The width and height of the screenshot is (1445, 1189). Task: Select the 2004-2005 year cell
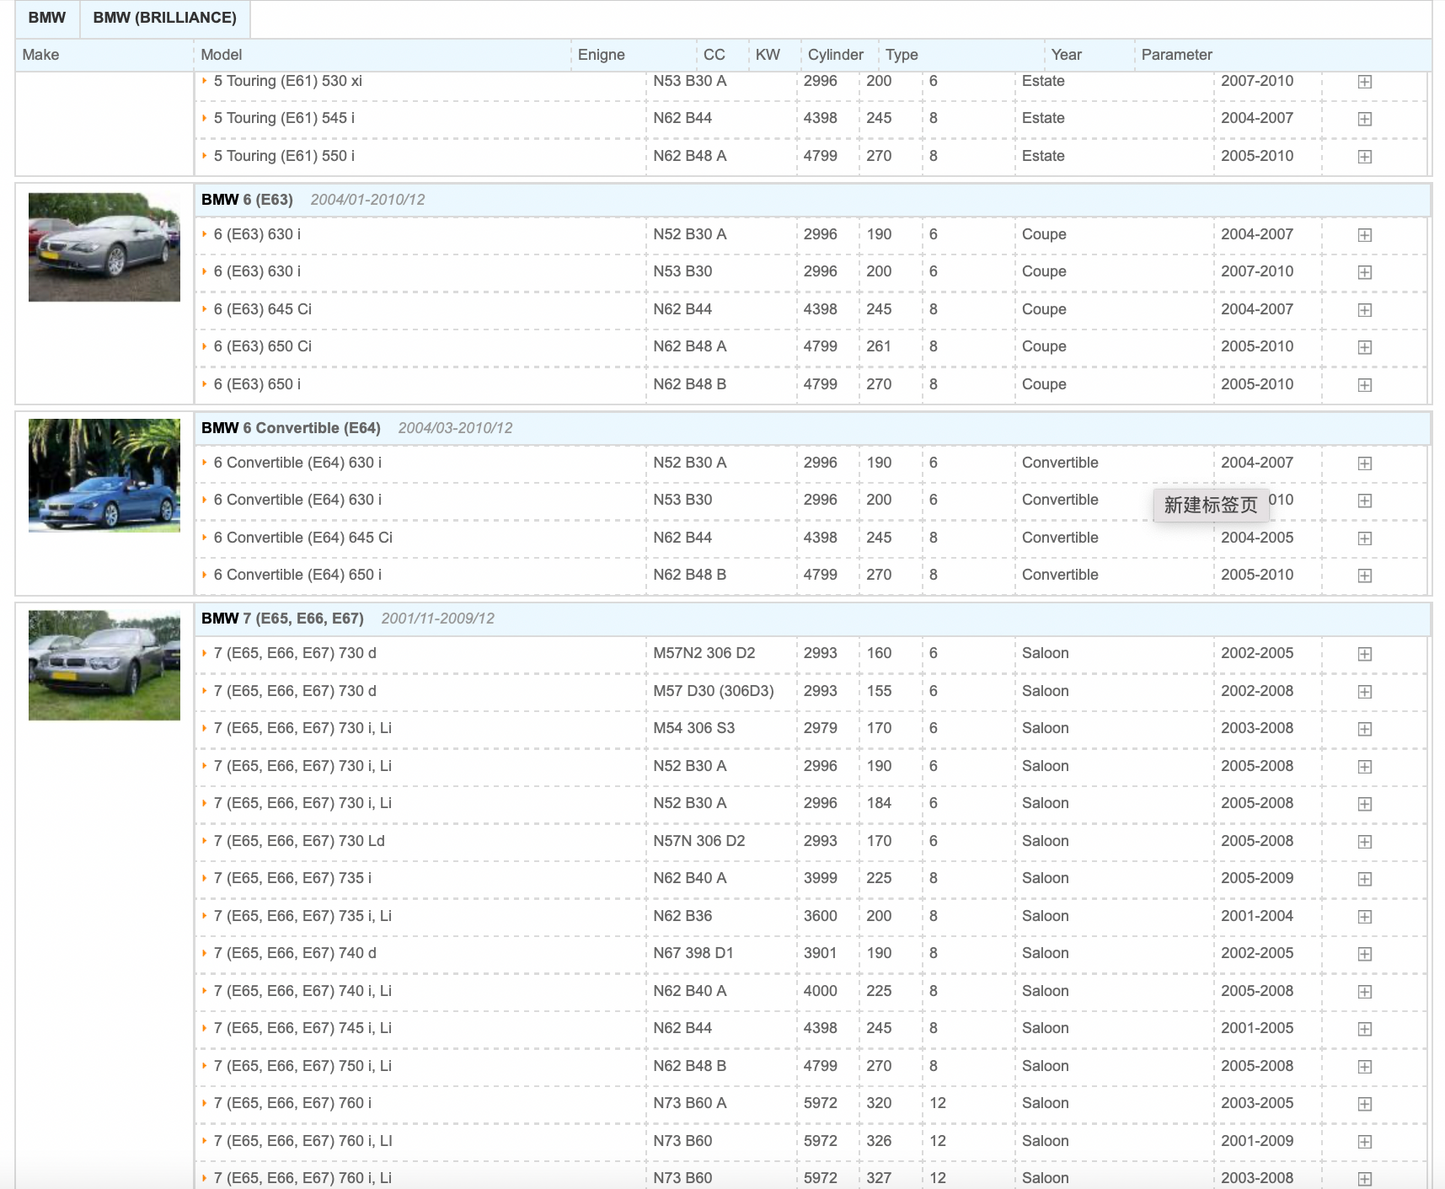[1257, 538]
